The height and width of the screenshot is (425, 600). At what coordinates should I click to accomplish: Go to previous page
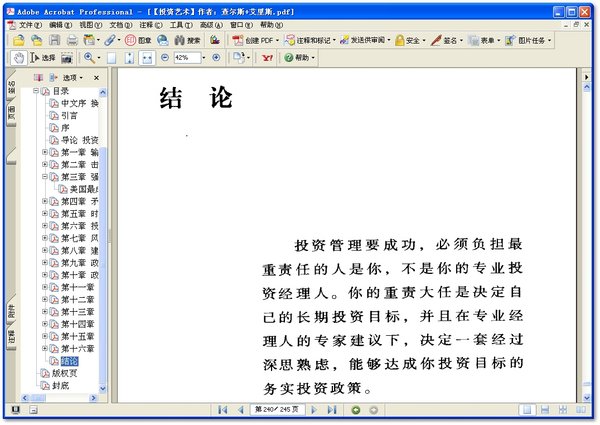click(241, 410)
